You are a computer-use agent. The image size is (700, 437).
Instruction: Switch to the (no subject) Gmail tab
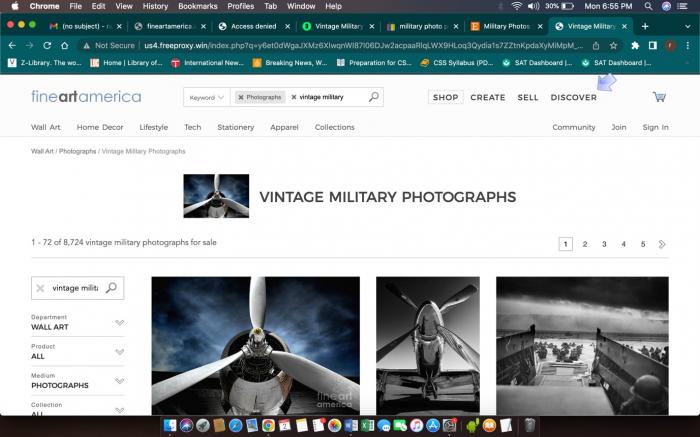click(x=85, y=26)
